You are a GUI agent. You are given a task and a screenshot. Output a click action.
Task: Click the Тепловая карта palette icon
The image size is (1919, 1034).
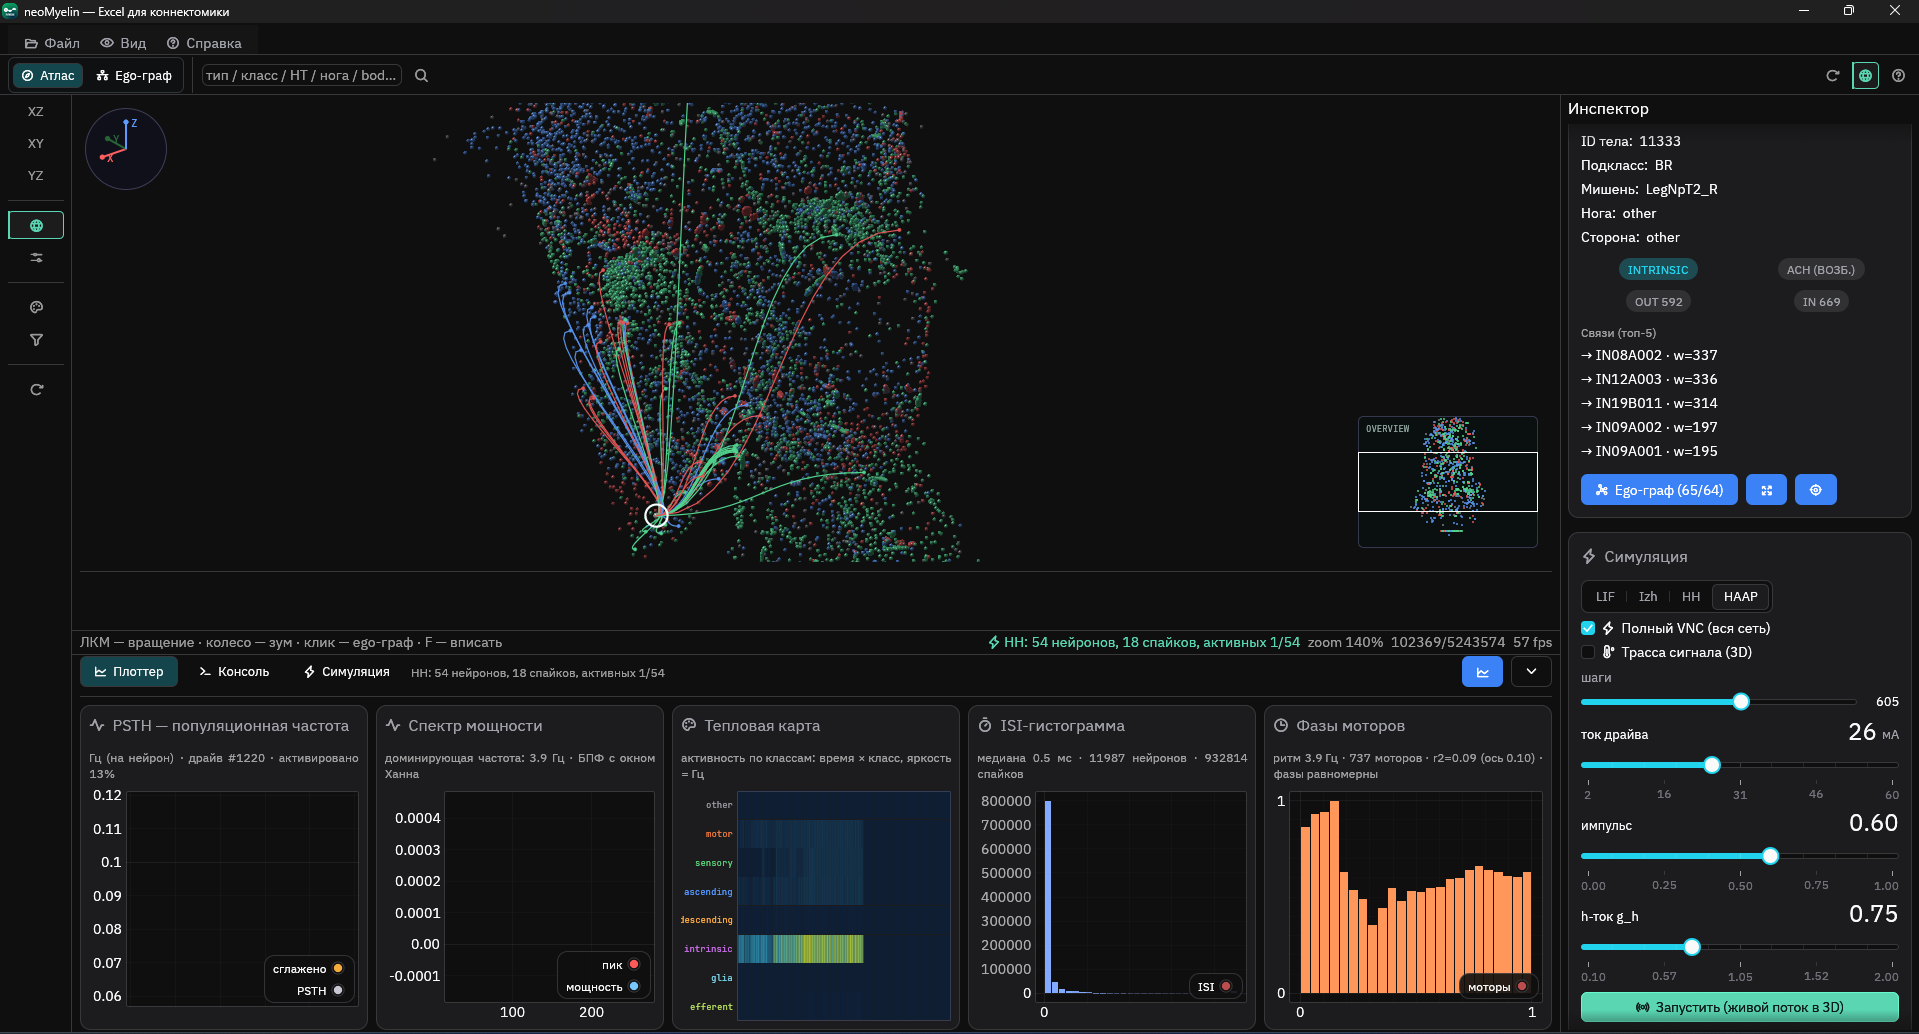tap(689, 725)
